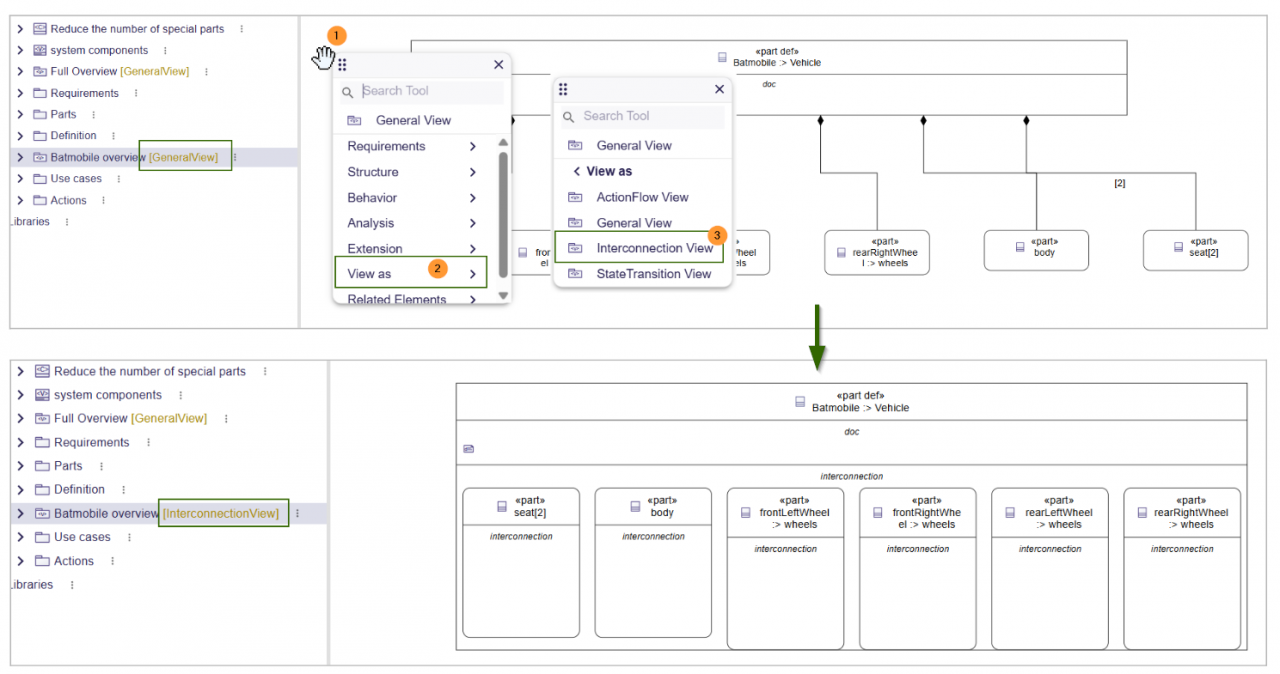Close the palette listing StateTransition View
Screen dimensions: 1280x674
tap(719, 89)
